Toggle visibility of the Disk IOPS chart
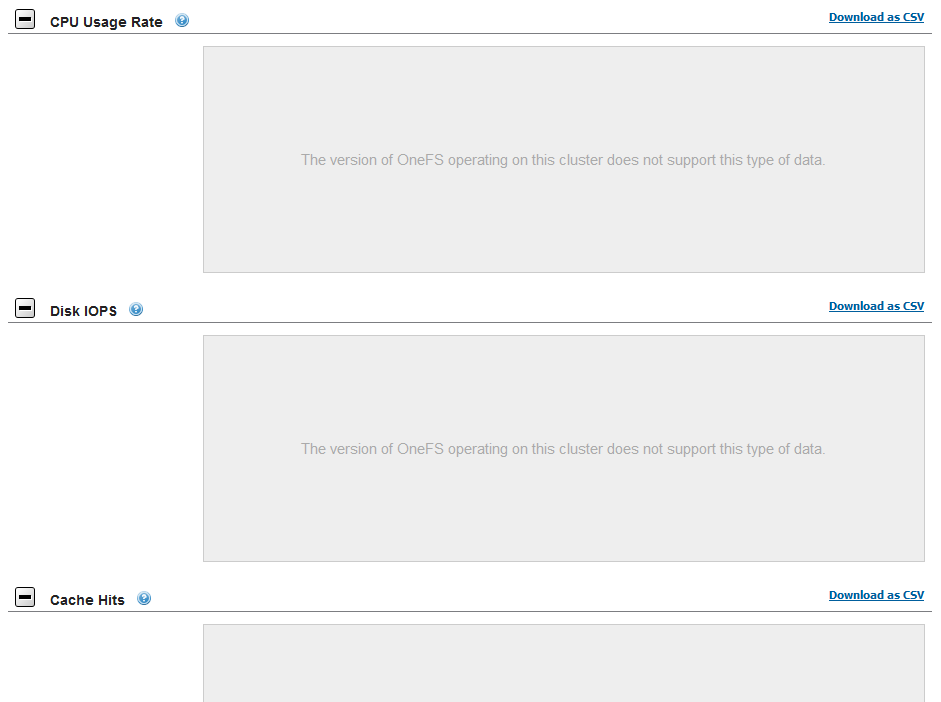The width and height of the screenshot is (941, 702). pyautogui.click(x=24, y=308)
